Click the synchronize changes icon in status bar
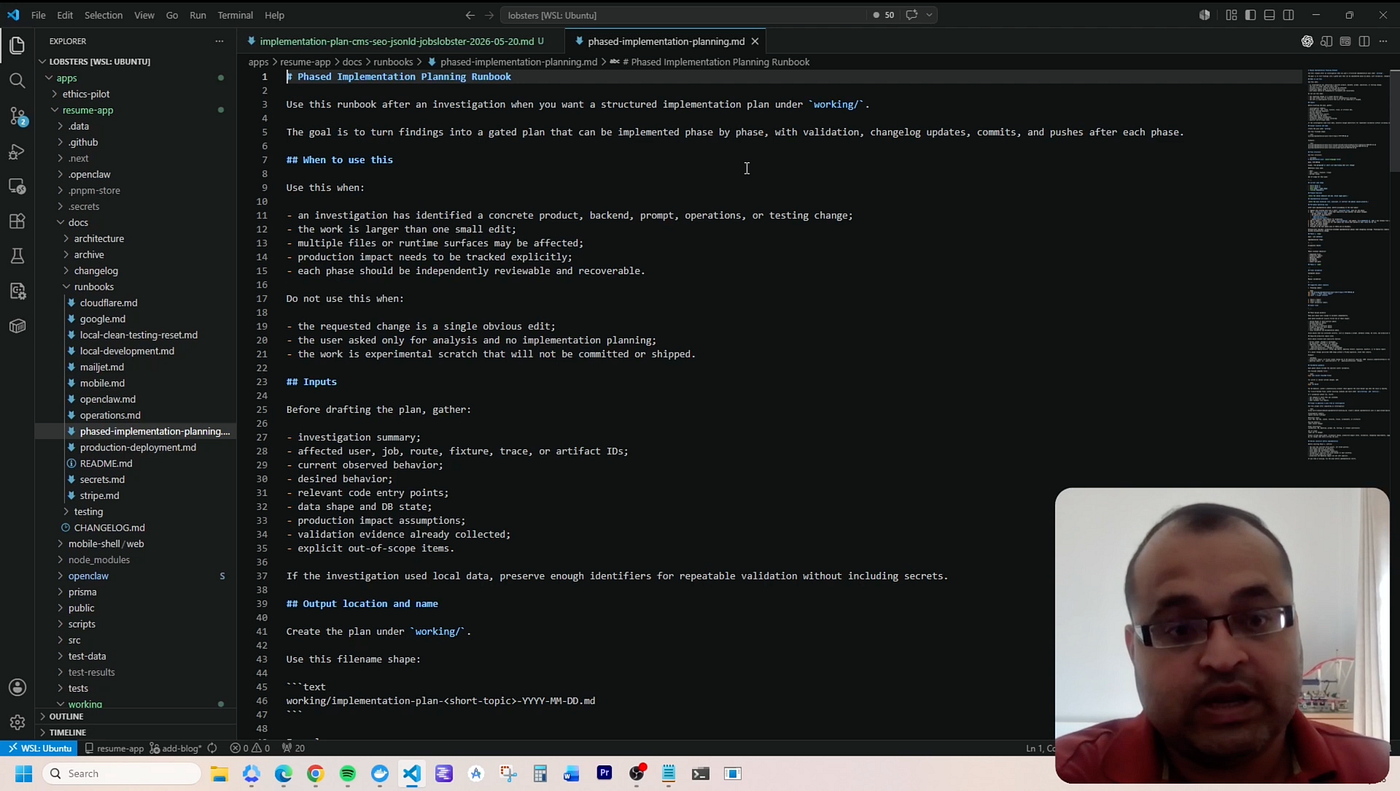The height and width of the screenshot is (791, 1400). 212,748
